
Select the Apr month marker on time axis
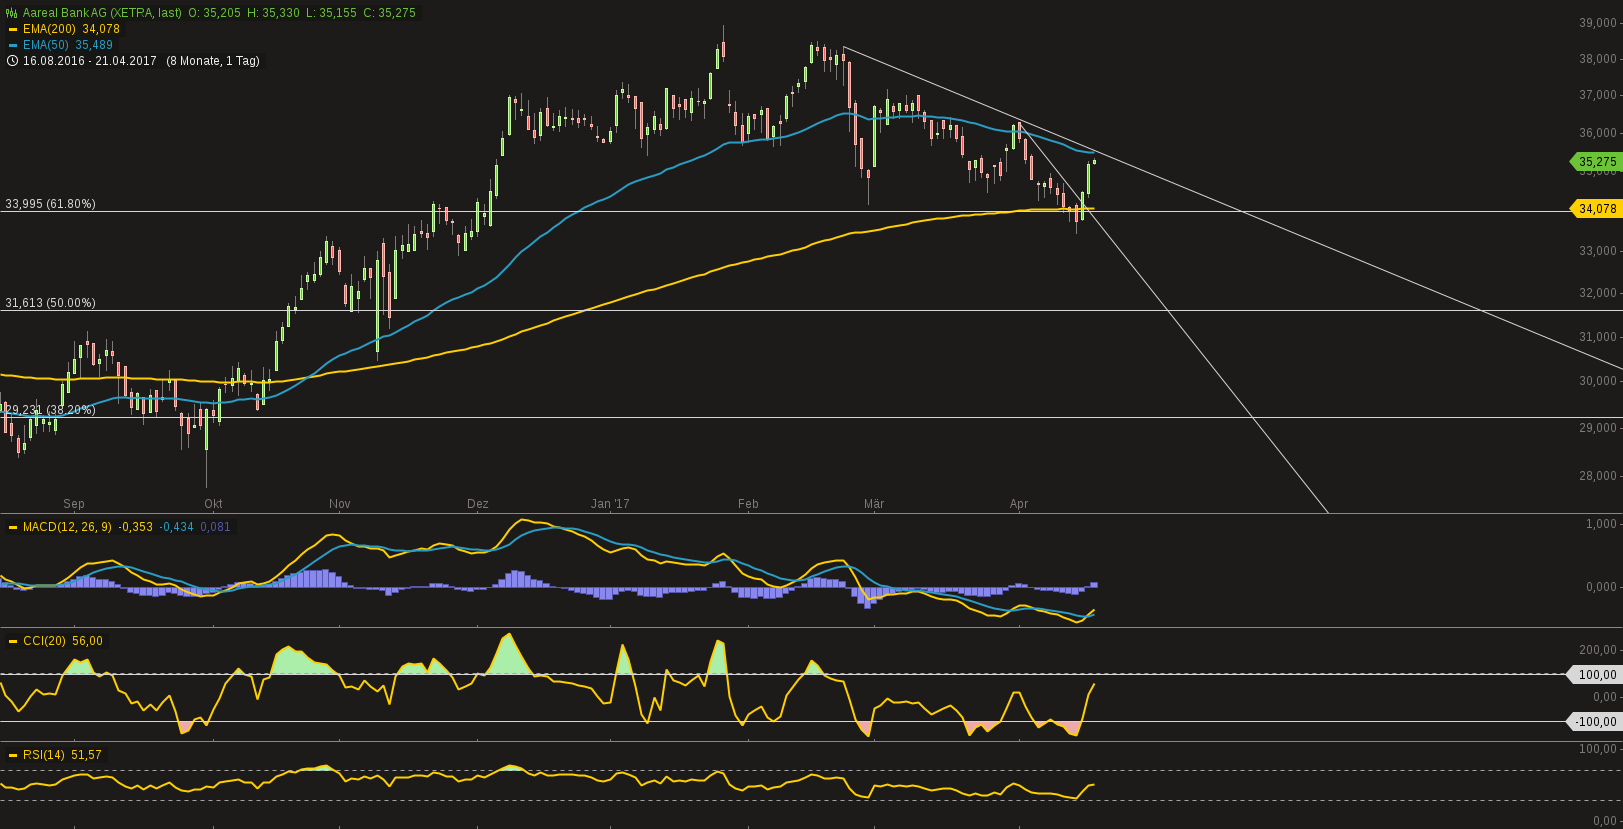coord(1019,504)
